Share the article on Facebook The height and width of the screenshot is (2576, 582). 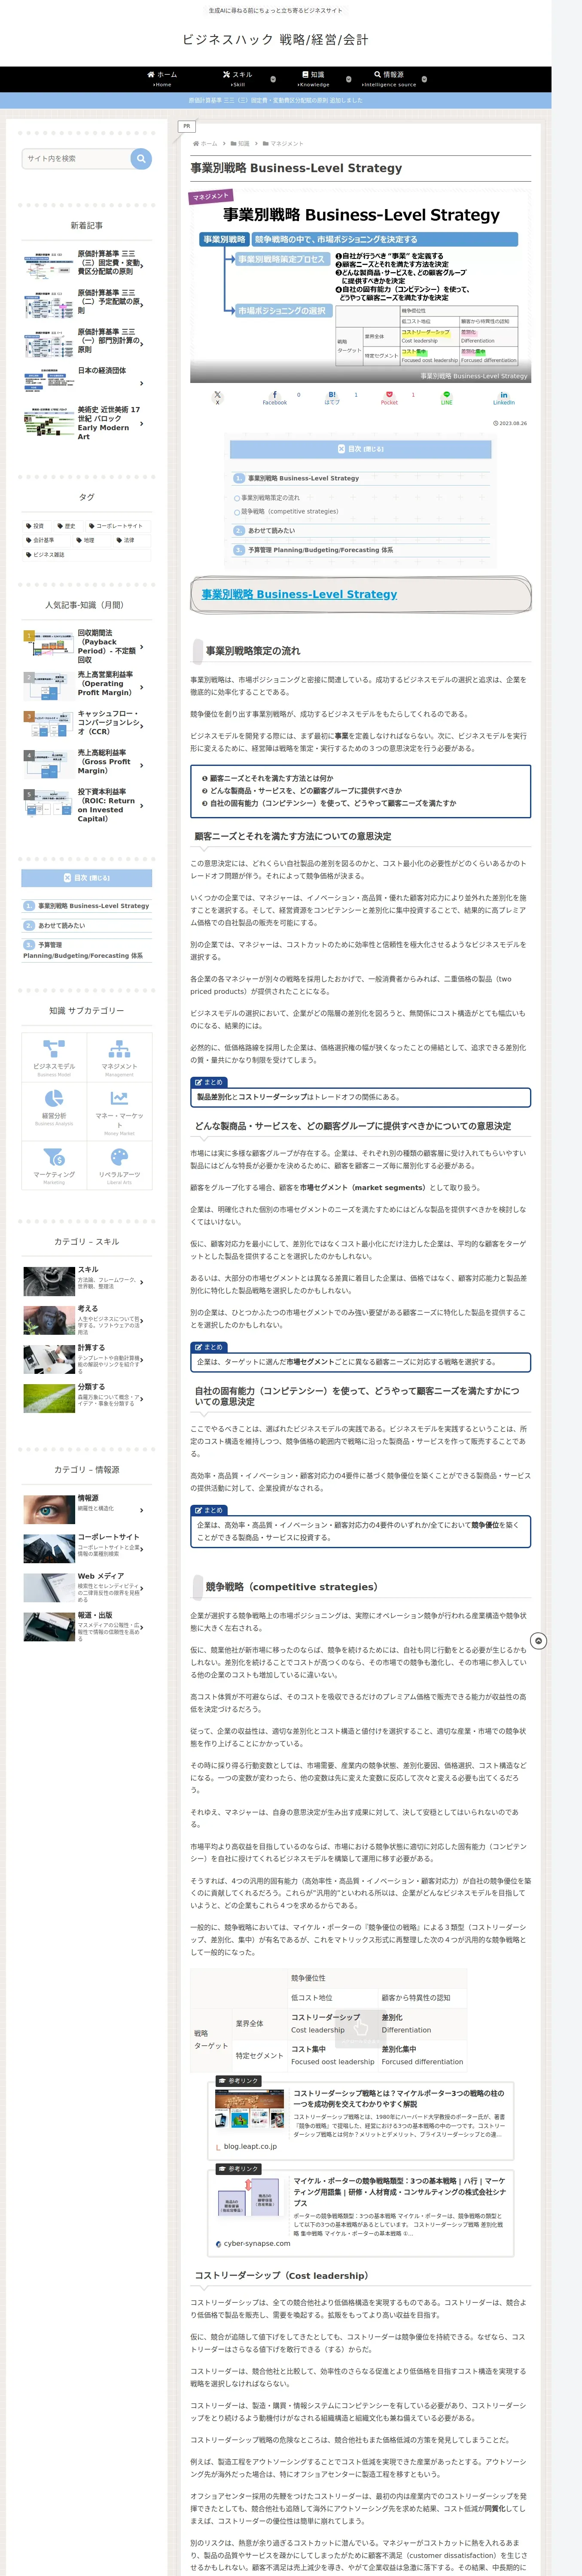(x=275, y=397)
